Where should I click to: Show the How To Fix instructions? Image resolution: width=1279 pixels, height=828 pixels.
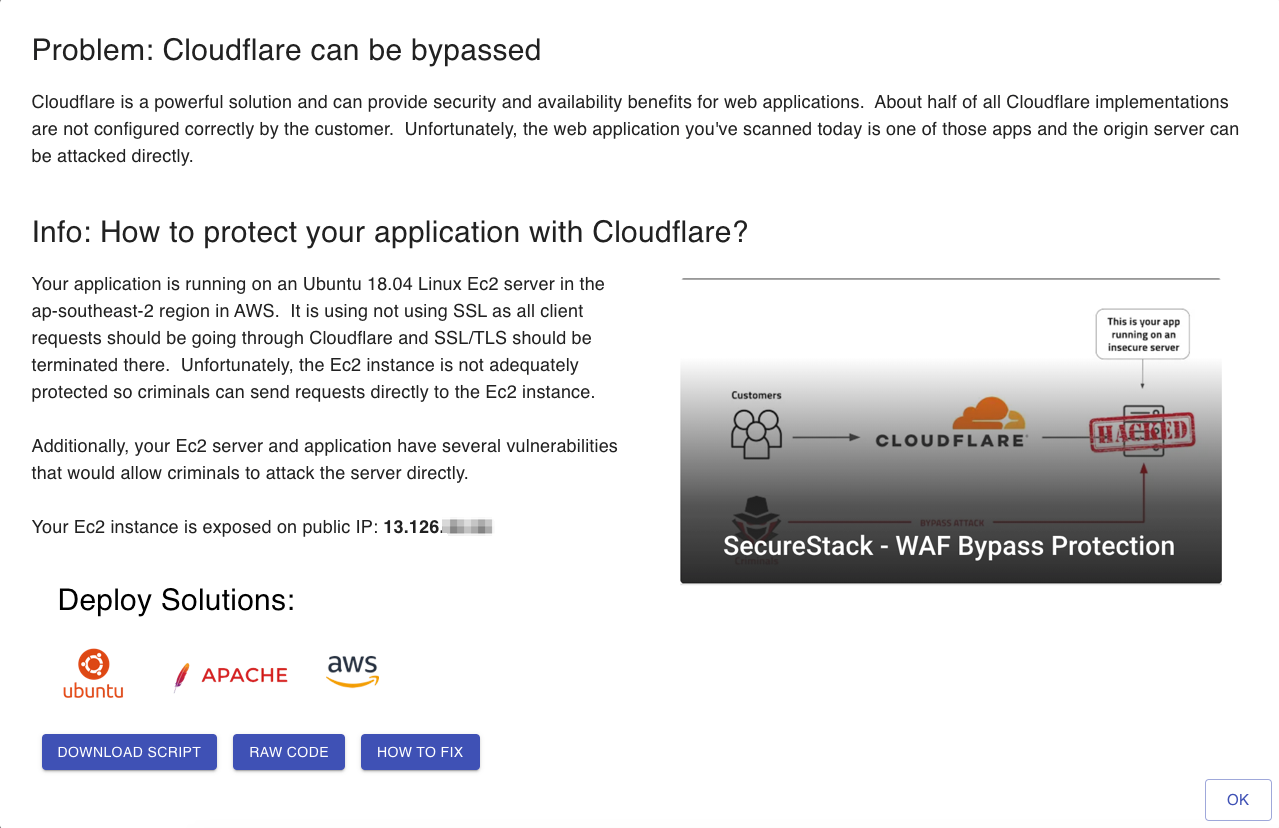pos(420,752)
